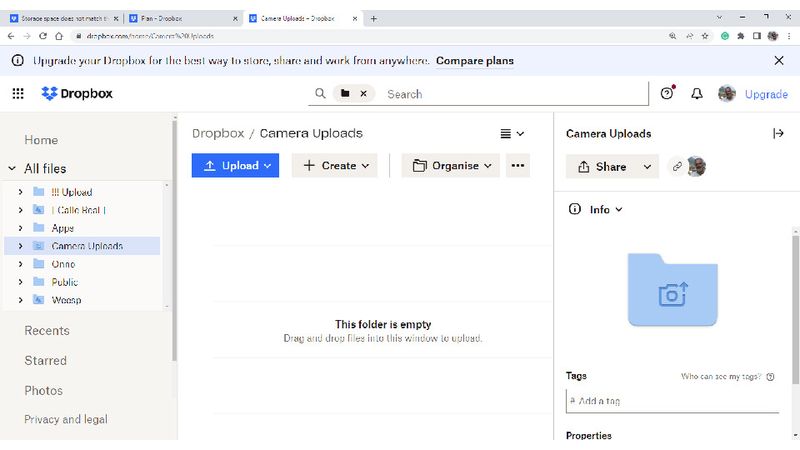Open the Share dropdown arrow
This screenshot has height=450, width=800.
click(x=647, y=166)
